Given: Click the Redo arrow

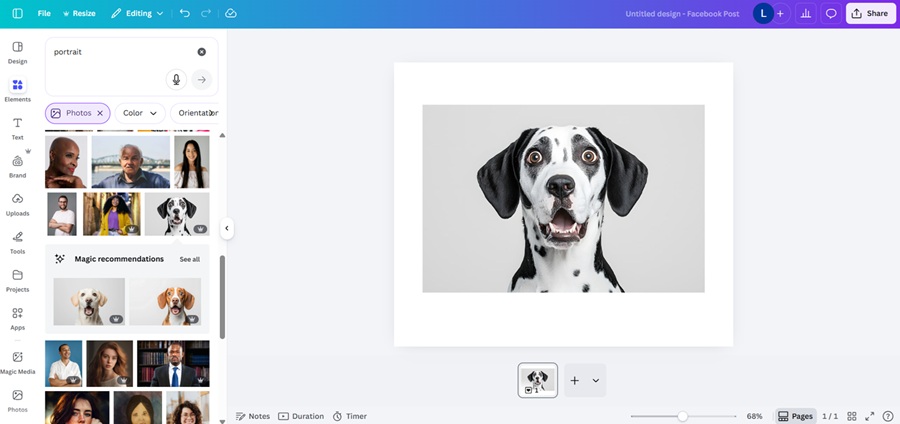Looking at the screenshot, I should coord(206,13).
